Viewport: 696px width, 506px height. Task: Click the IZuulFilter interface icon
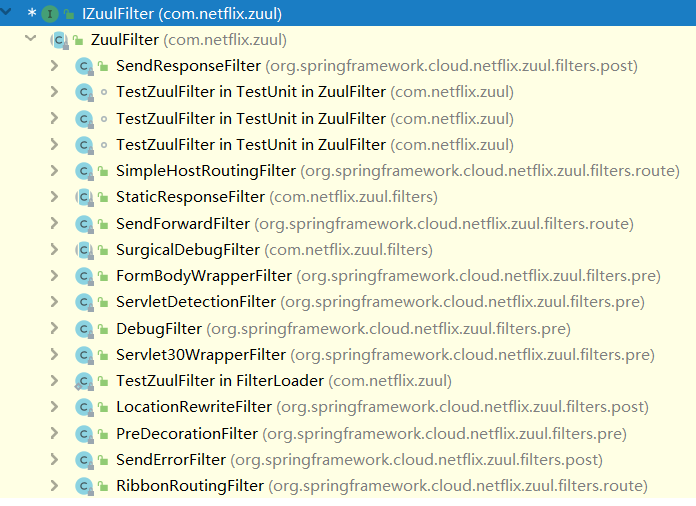50,14
